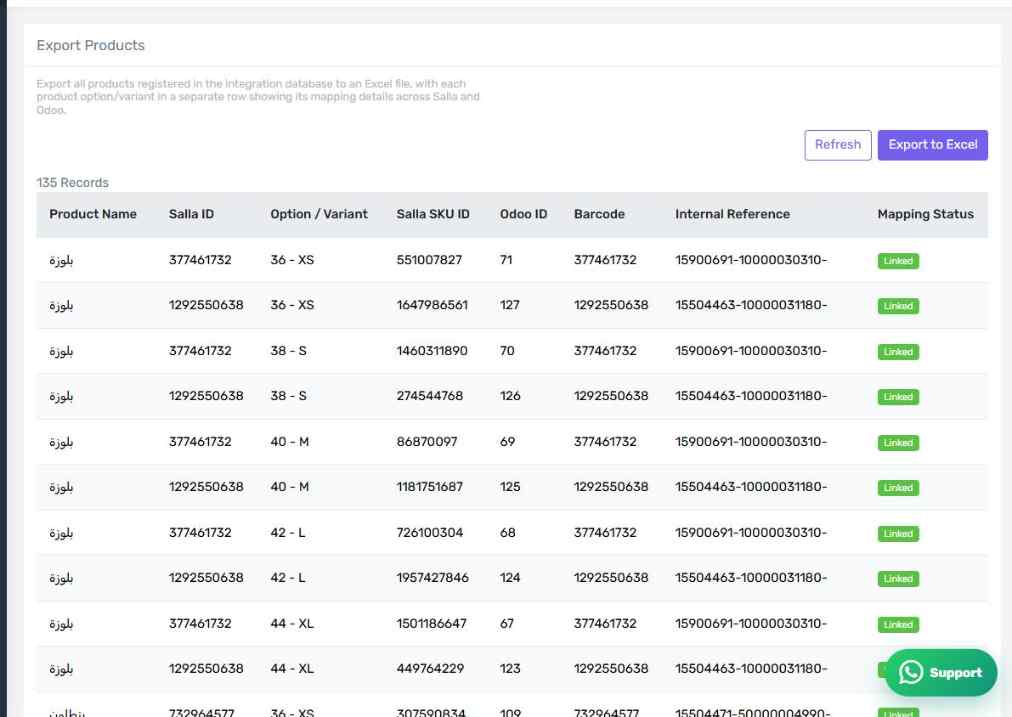Select Salla SKU ID 274544768
The image size is (1012, 717).
430,396
